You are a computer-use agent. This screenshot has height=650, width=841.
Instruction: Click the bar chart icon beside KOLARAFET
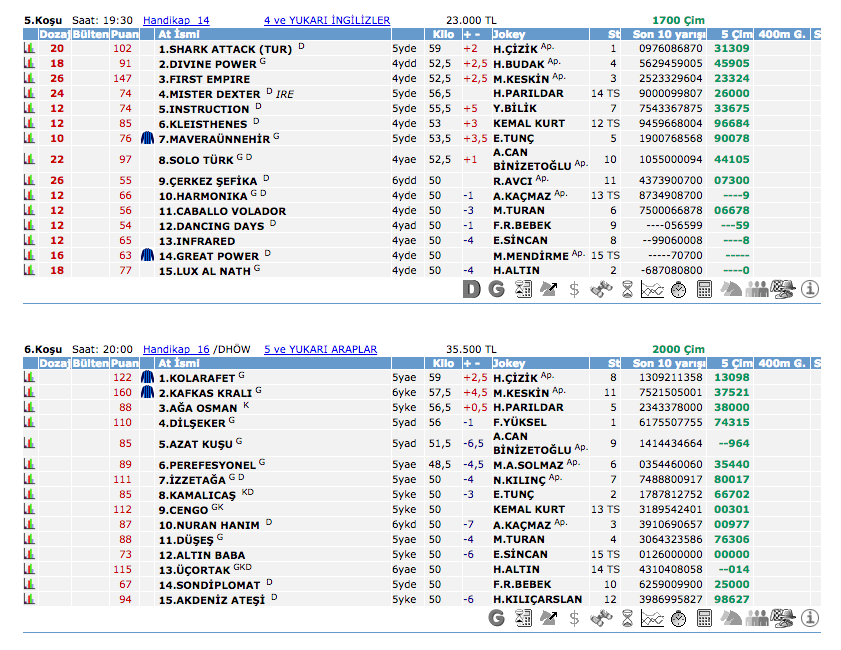(x=30, y=378)
